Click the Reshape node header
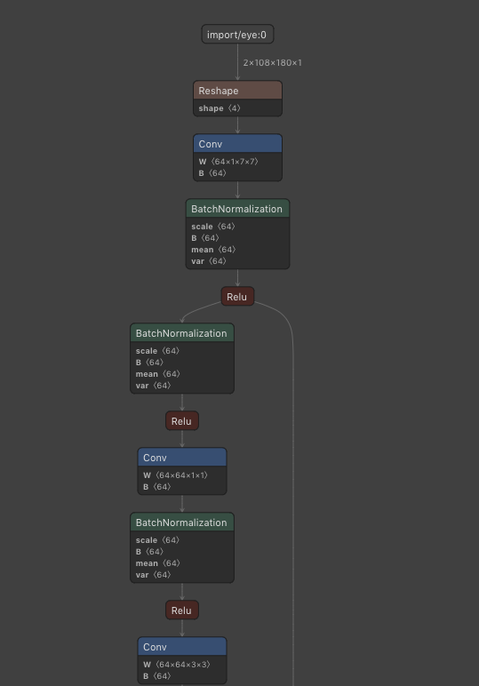 [x=238, y=90]
